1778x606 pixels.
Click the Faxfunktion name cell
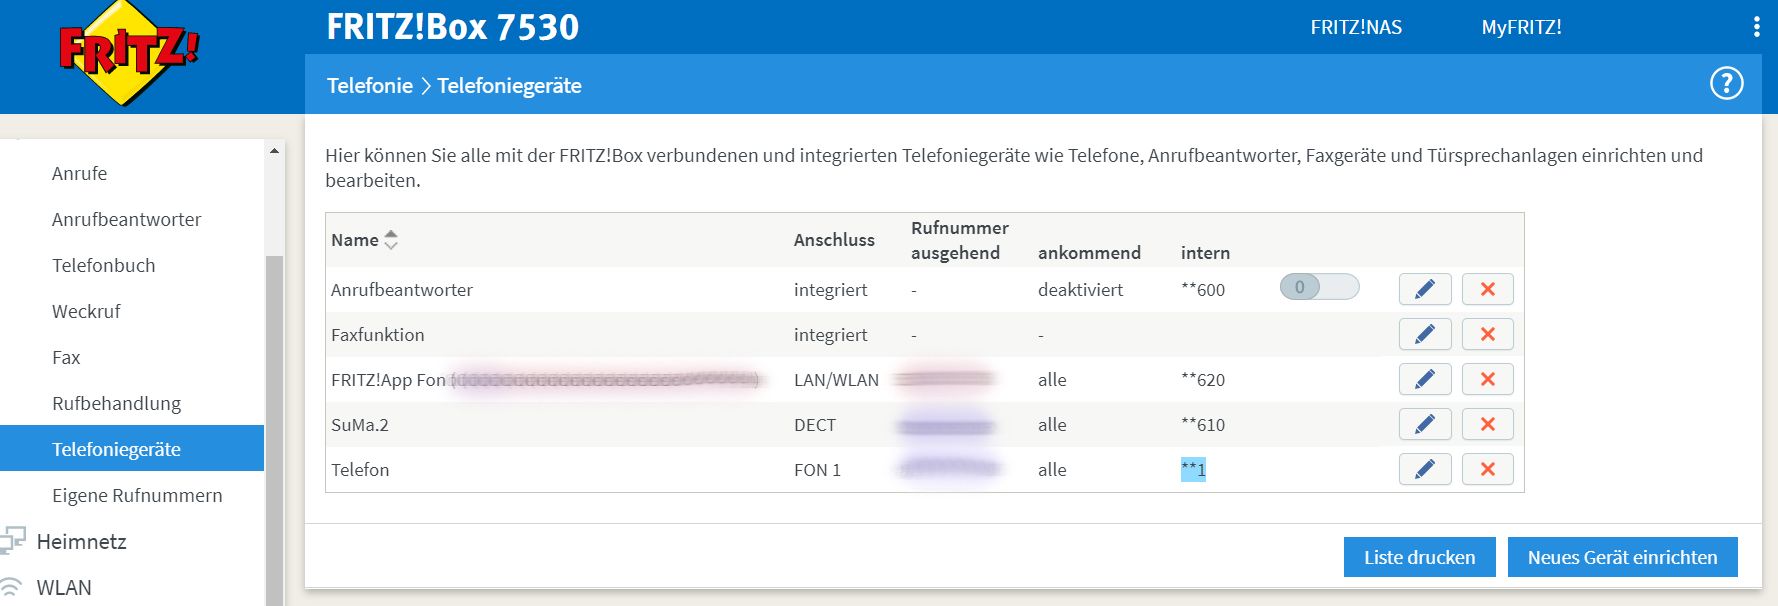point(378,334)
